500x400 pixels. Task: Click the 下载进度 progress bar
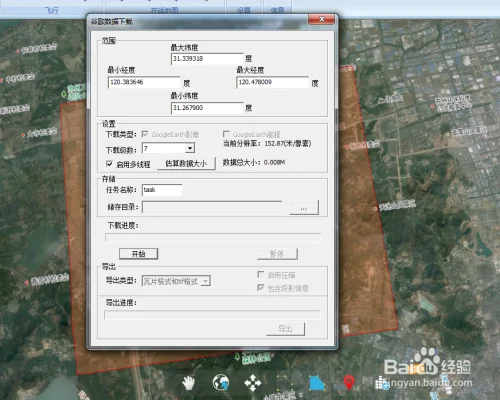coord(213,238)
